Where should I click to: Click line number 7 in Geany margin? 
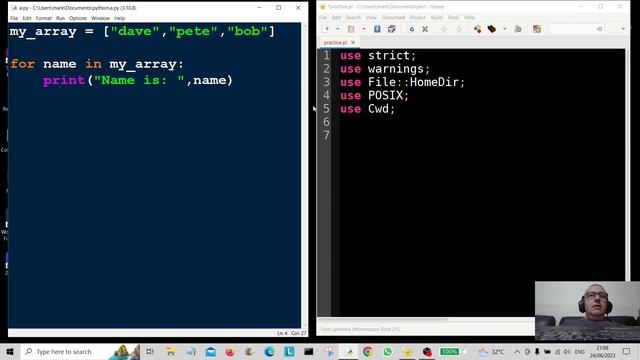pos(326,135)
